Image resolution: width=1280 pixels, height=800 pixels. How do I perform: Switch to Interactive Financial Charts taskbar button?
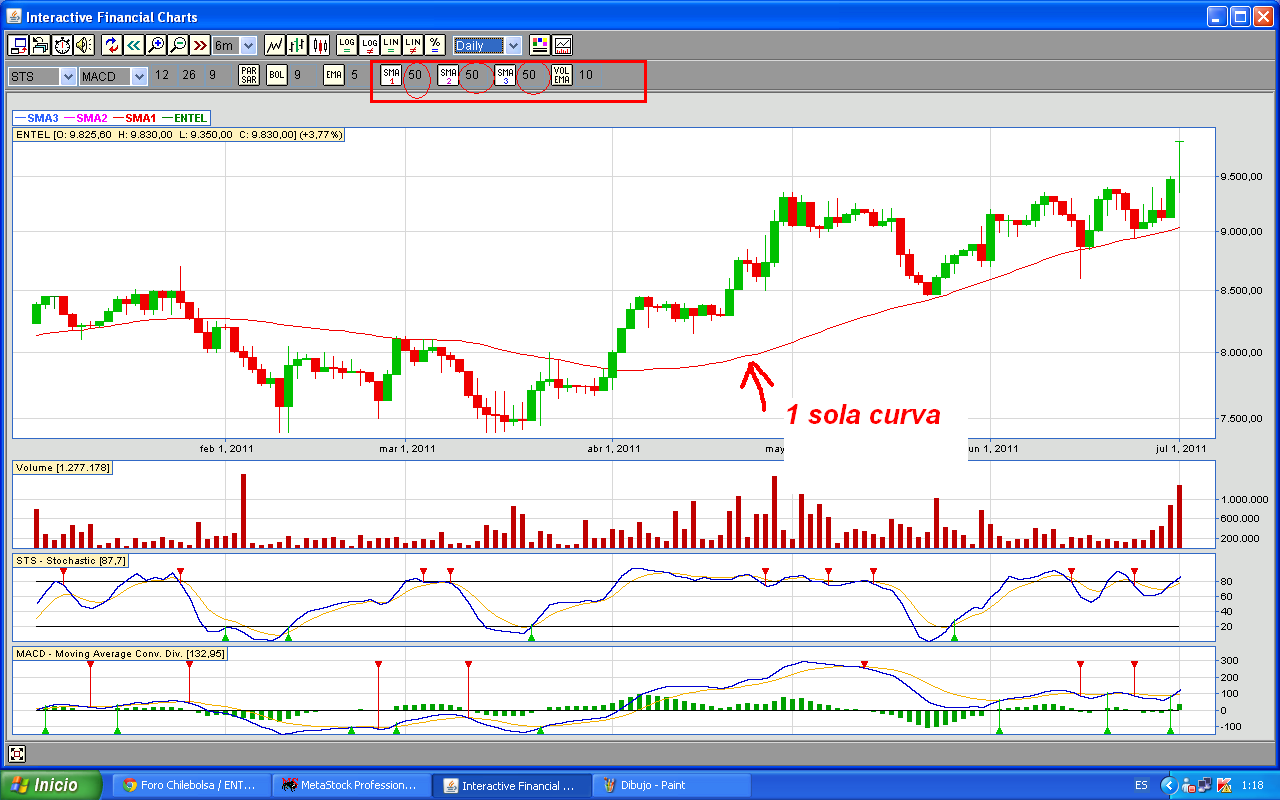512,785
